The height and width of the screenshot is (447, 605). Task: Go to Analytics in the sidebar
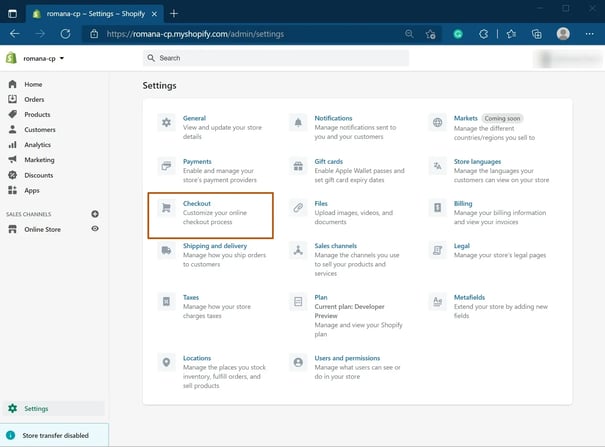[37, 145]
